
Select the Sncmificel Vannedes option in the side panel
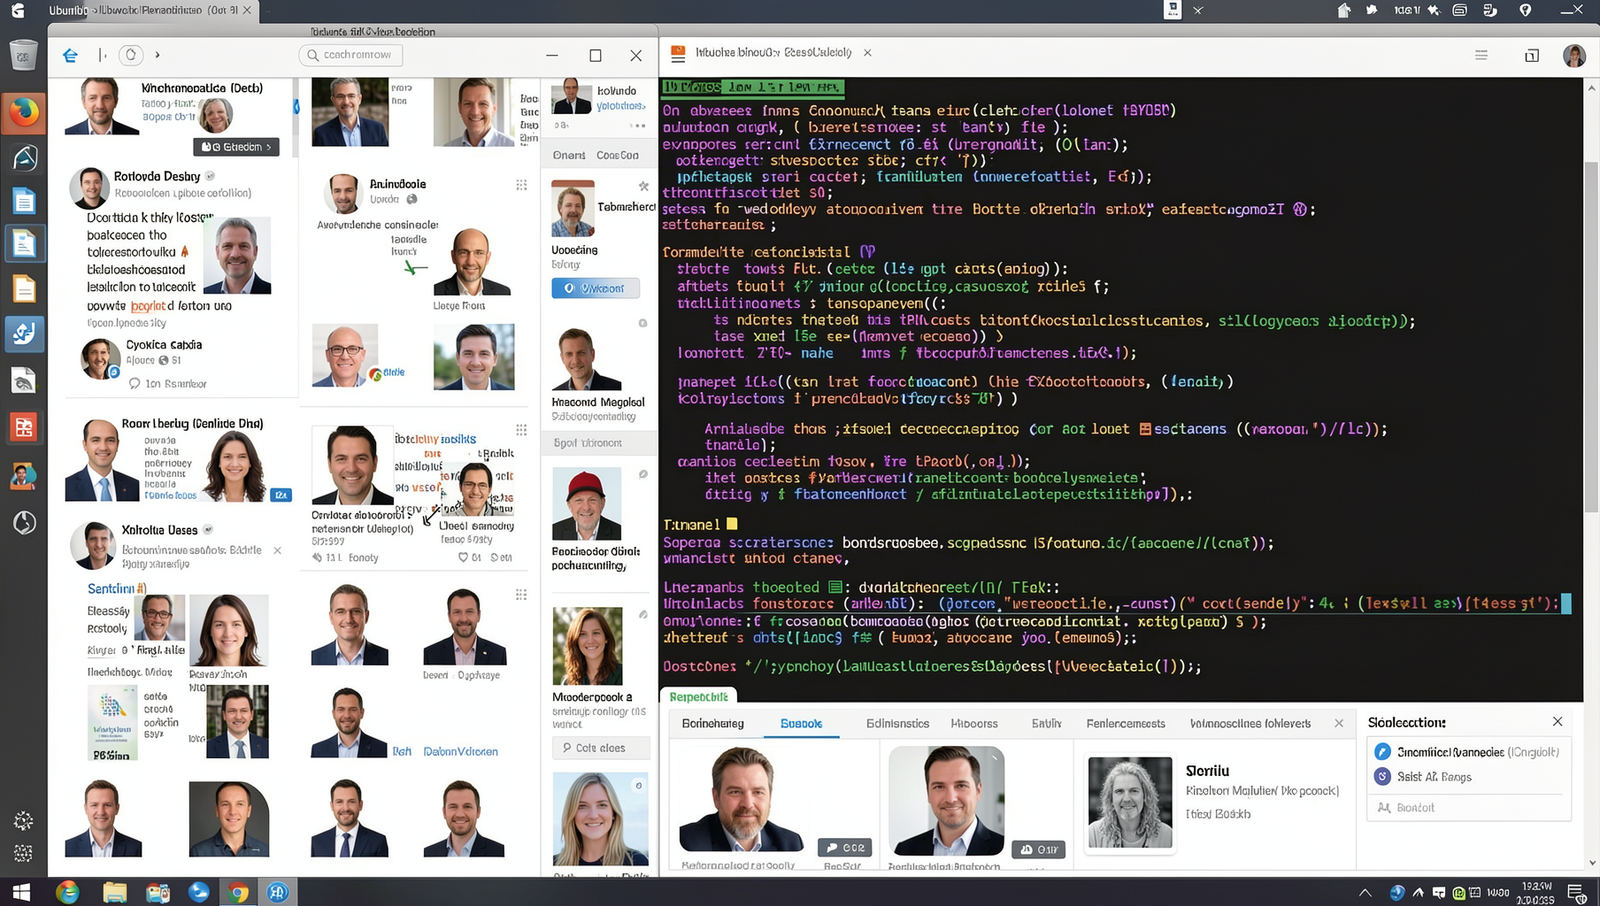tap(1466, 752)
